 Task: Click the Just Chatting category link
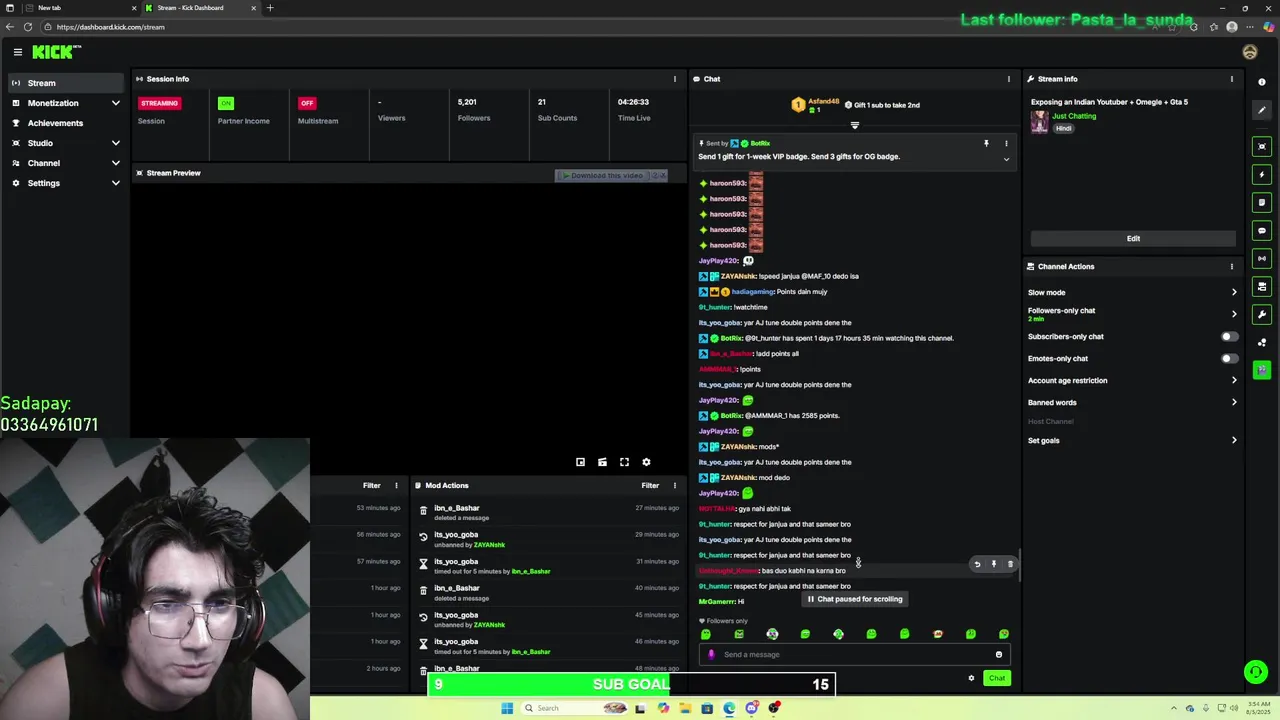pyautogui.click(x=1074, y=116)
